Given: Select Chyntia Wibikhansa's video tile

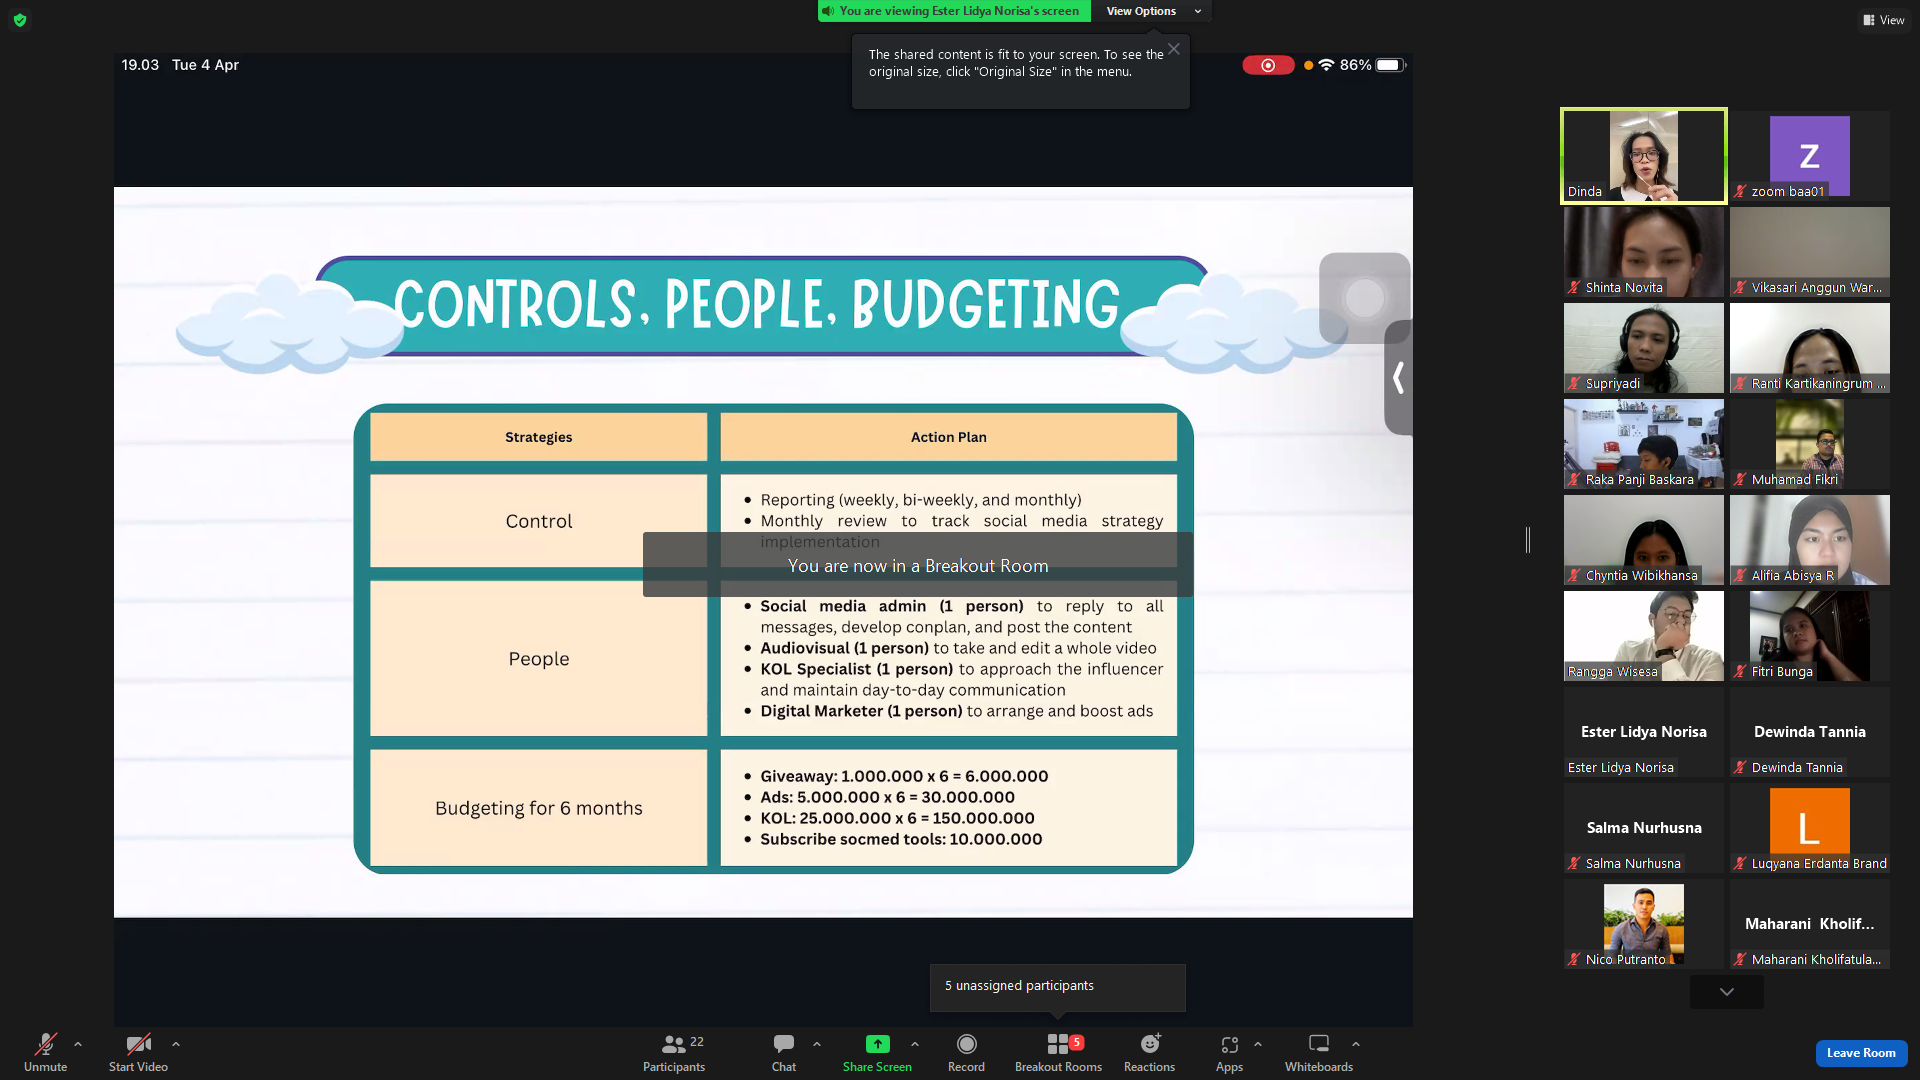Looking at the screenshot, I should pyautogui.click(x=1644, y=540).
